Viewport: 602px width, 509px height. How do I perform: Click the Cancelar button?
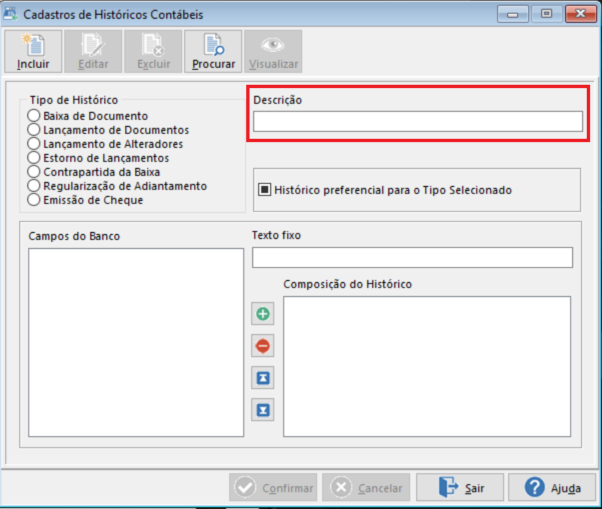(366, 487)
